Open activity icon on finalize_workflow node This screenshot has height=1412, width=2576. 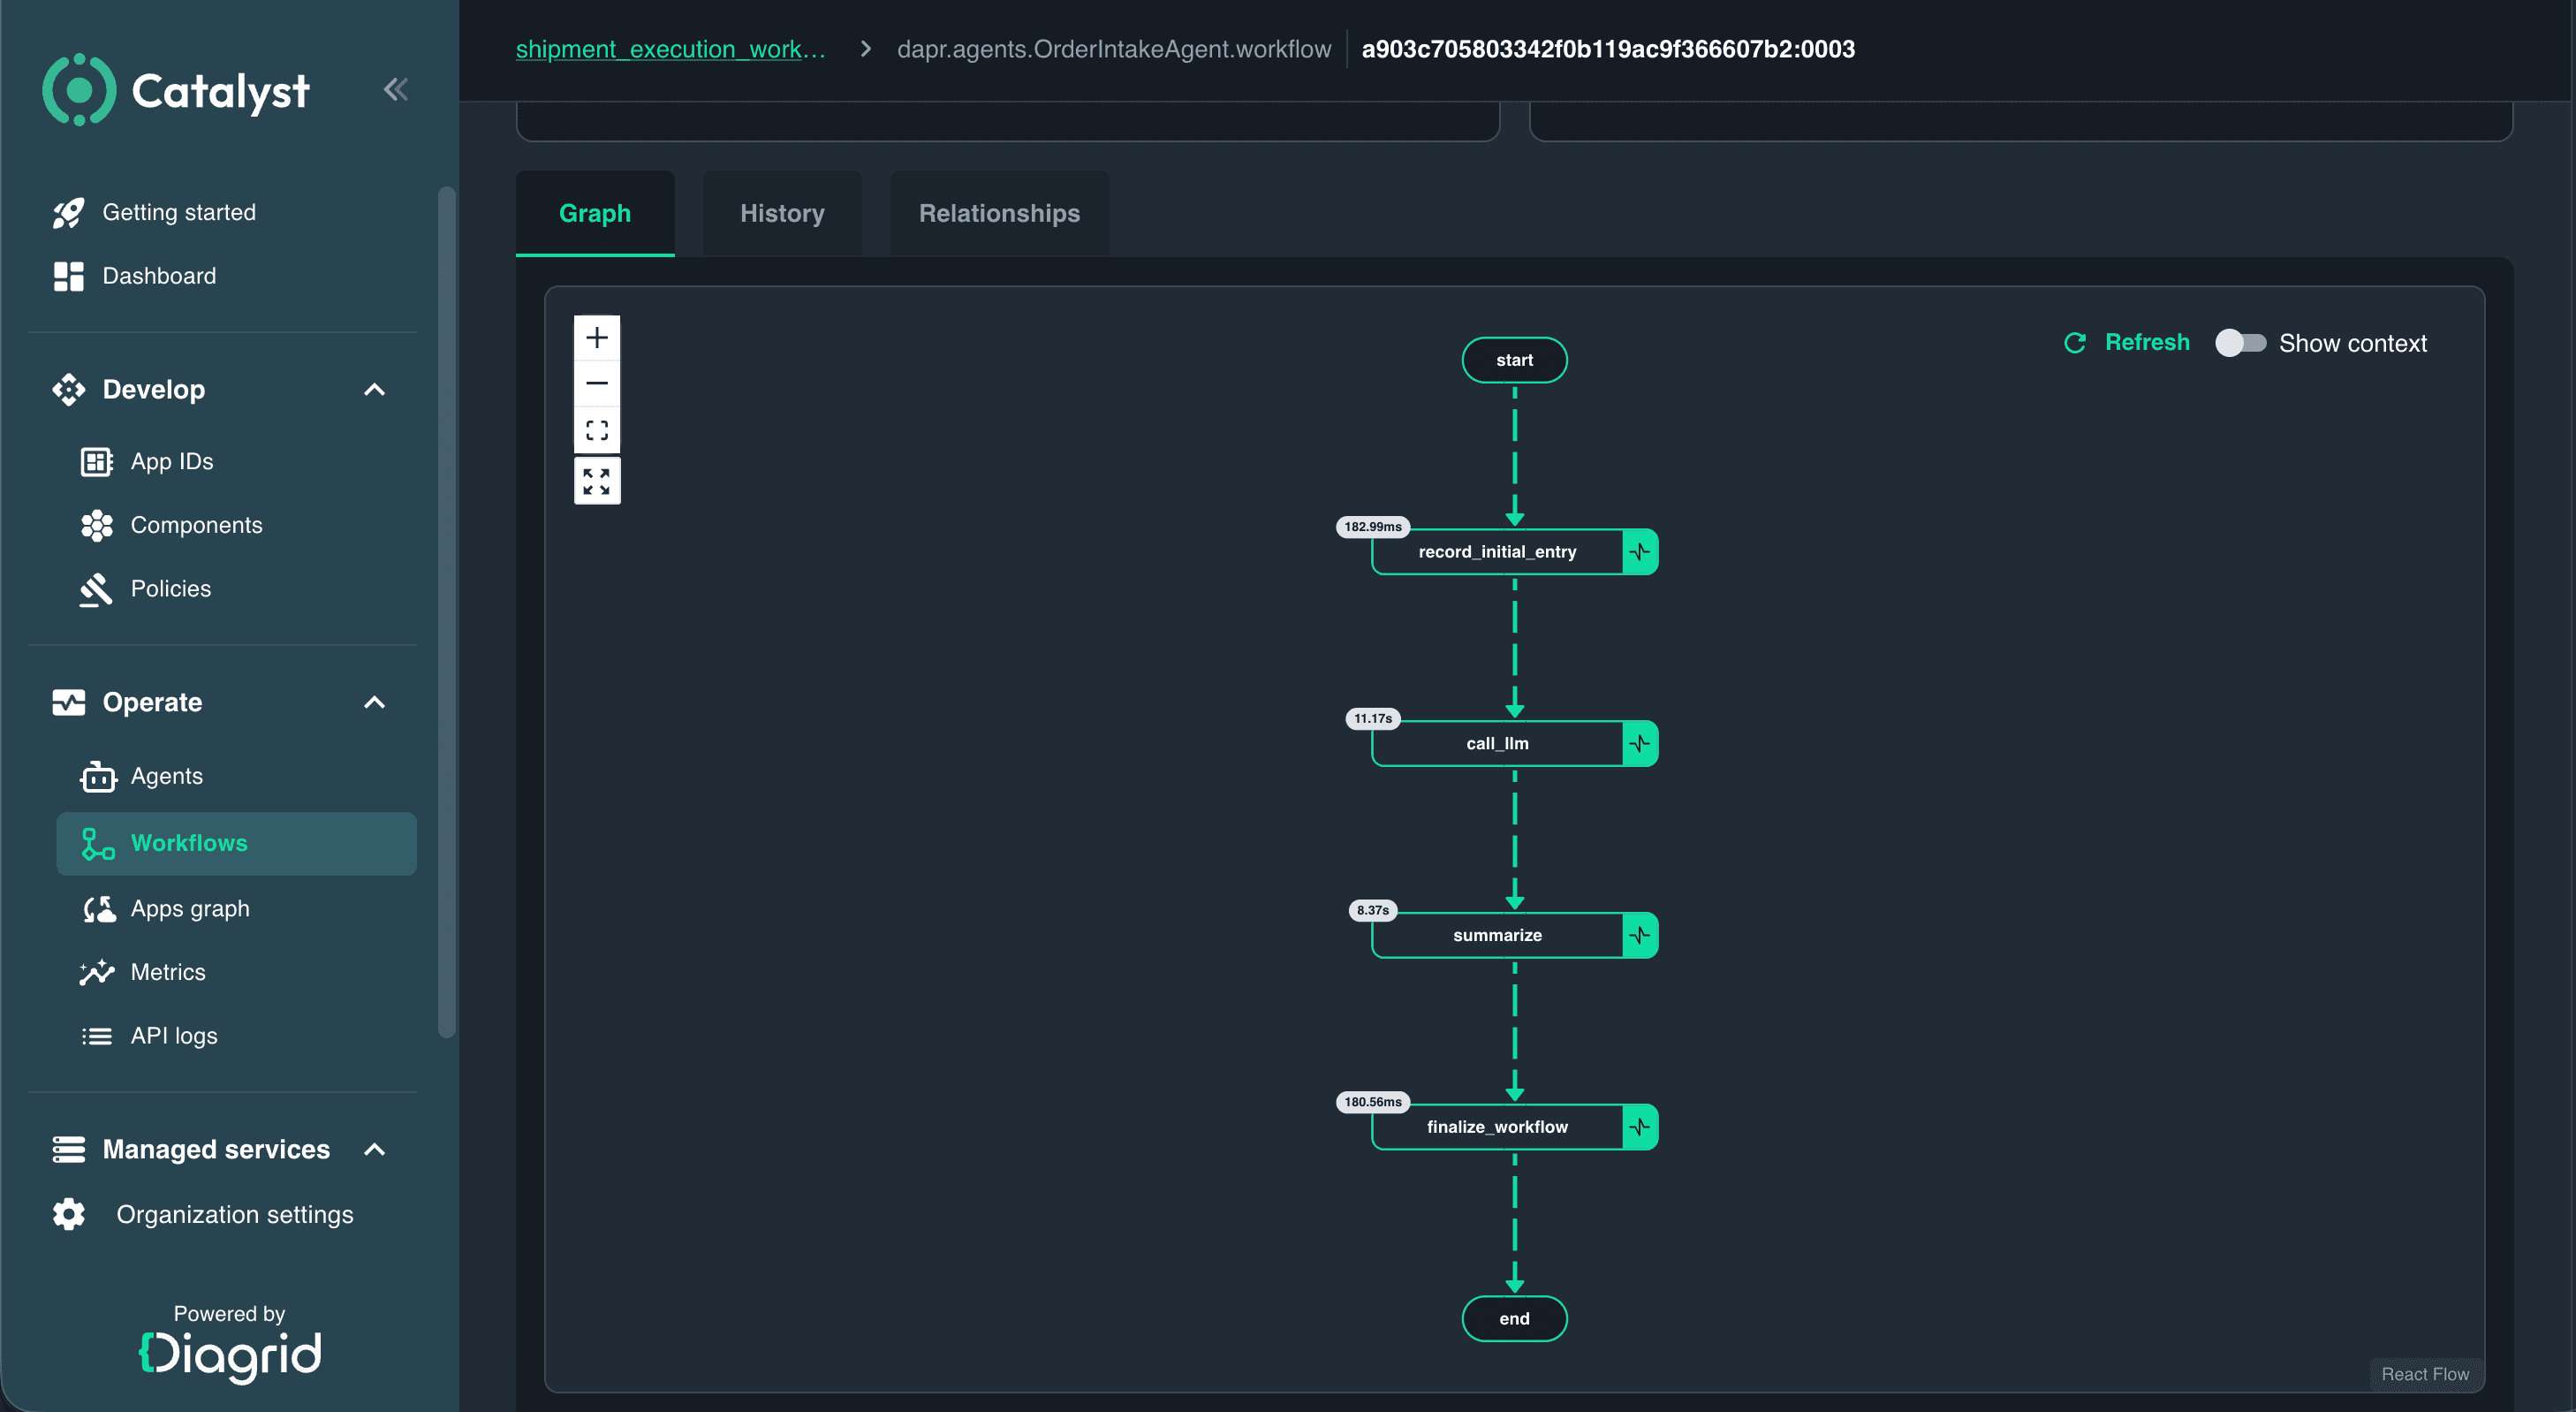coord(1640,1127)
